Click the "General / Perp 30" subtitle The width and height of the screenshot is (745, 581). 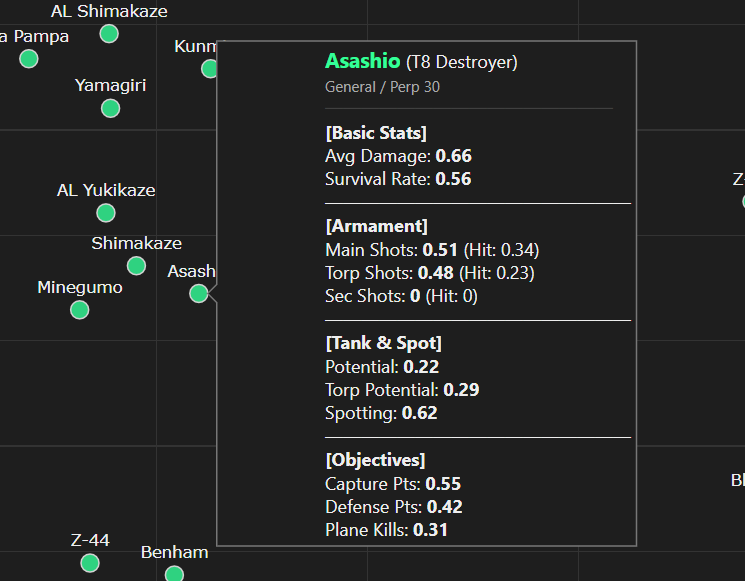pyautogui.click(x=382, y=87)
